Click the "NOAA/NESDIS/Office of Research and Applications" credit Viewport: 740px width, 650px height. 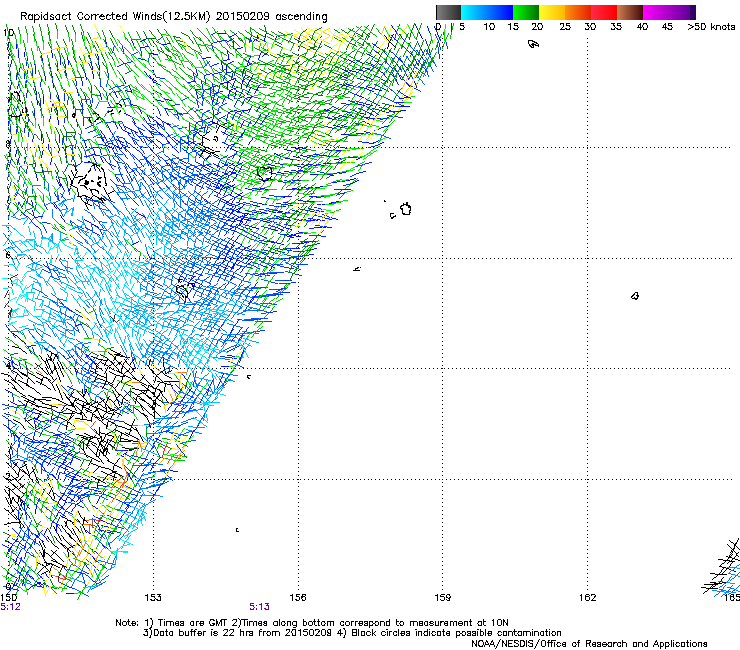click(589, 644)
